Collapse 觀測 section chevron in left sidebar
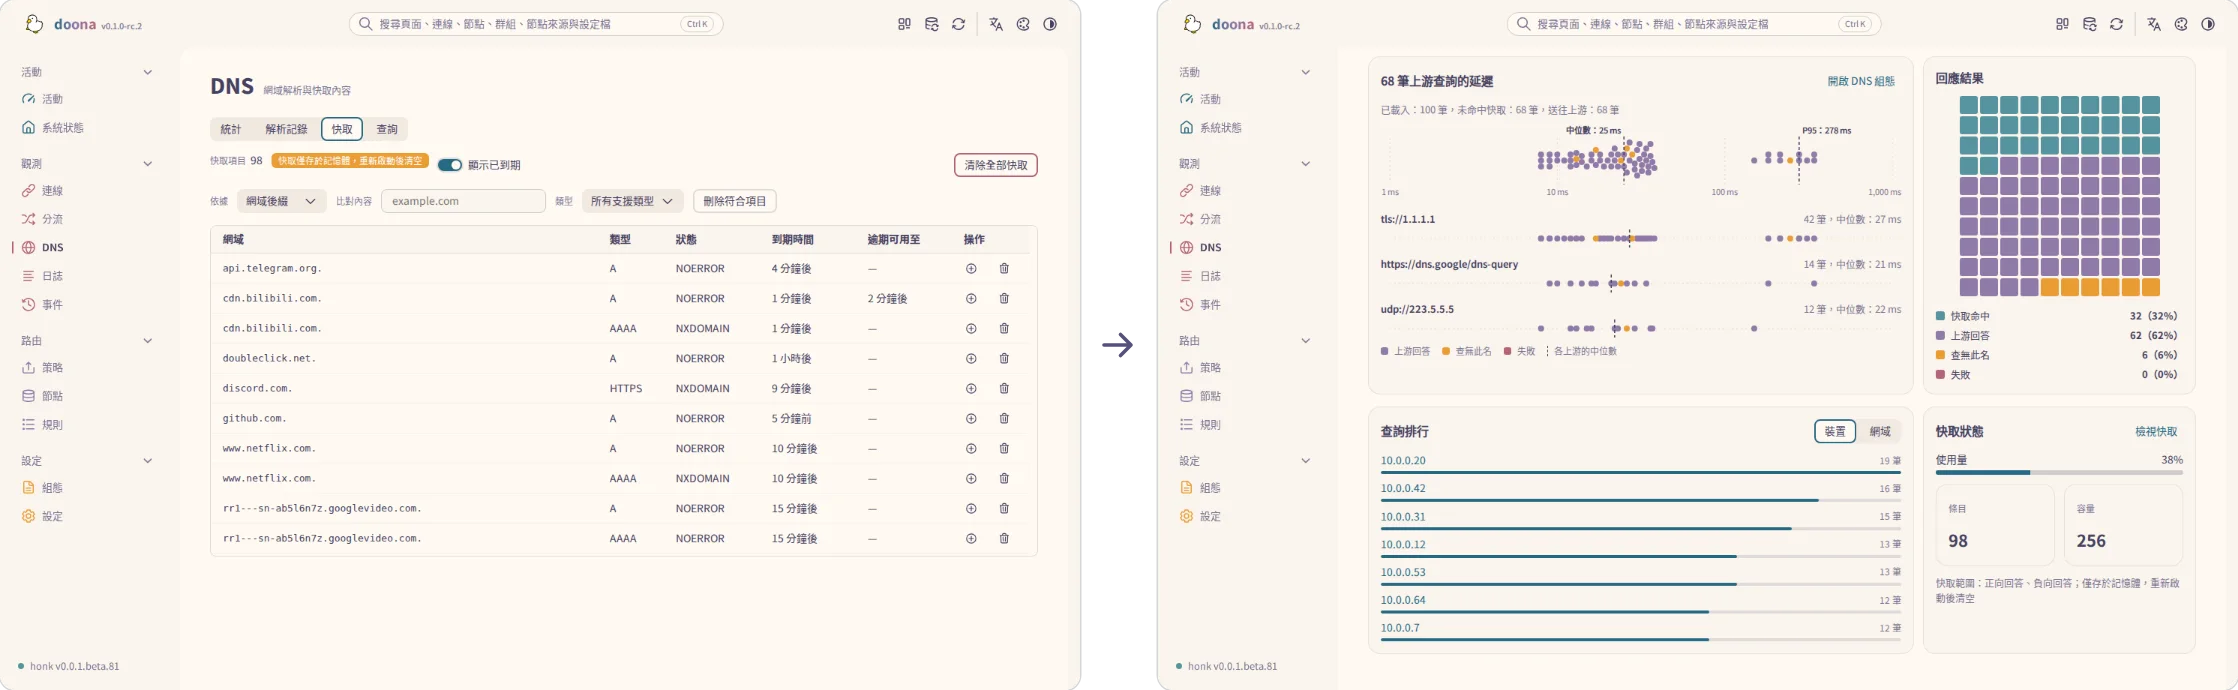 pyautogui.click(x=148, y=163)
